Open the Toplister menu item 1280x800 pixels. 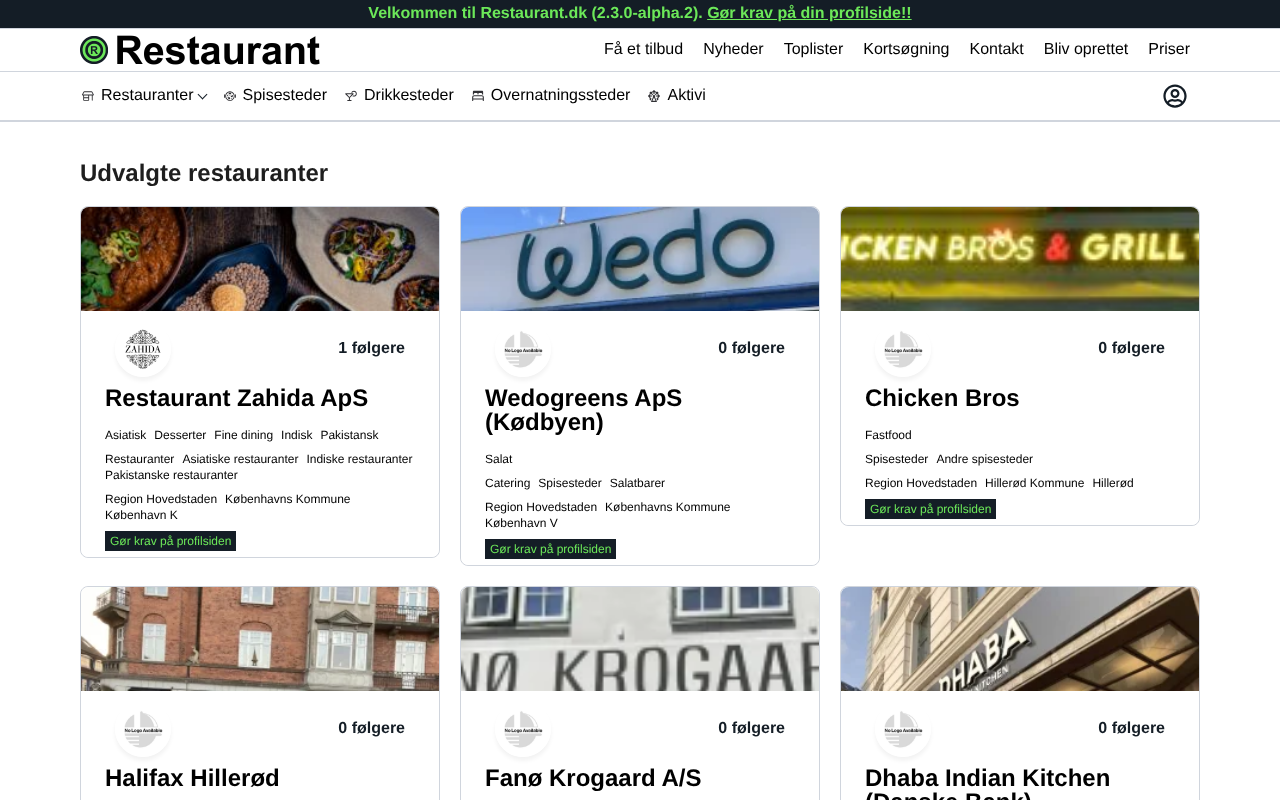tap(813, 49)
